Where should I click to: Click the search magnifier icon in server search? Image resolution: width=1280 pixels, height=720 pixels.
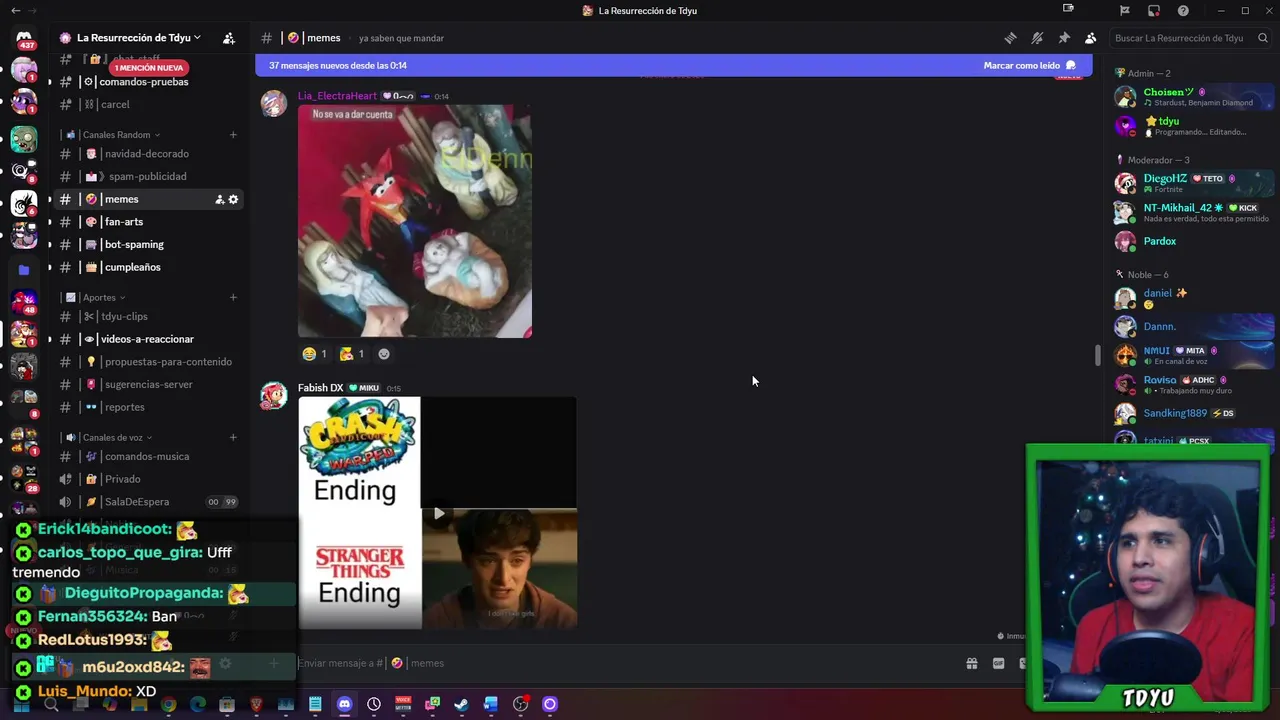point(1264,38)
